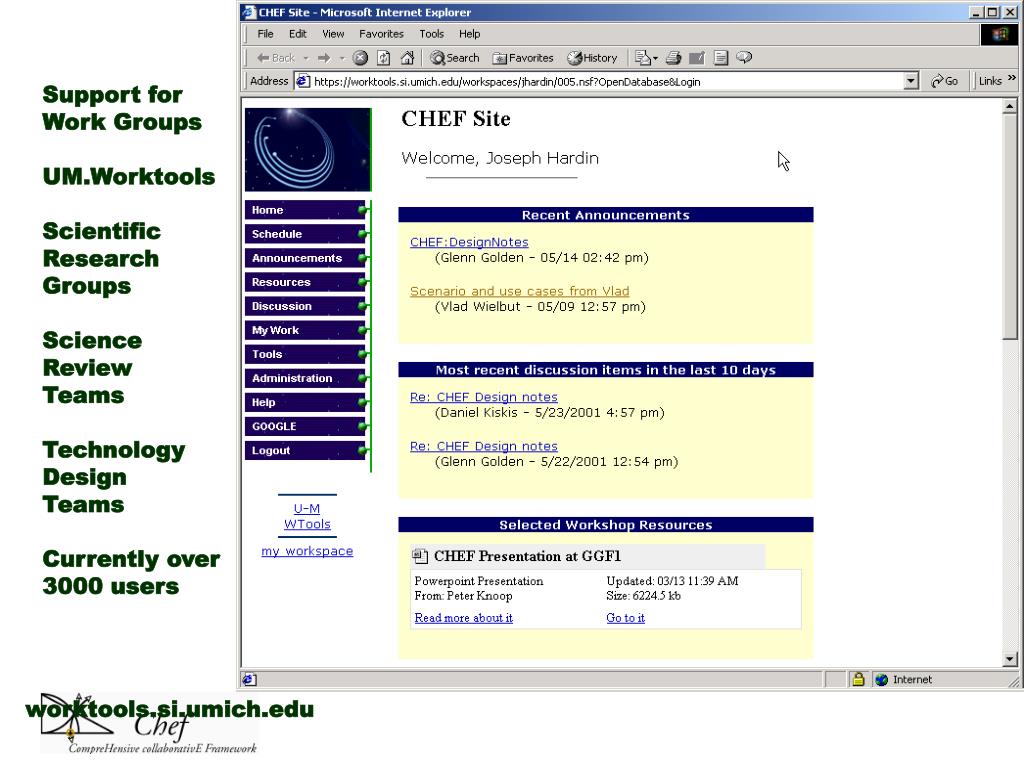
Task: Open Discussion in the site navigation
Action: pyautogui.click(x=306, y=306)
